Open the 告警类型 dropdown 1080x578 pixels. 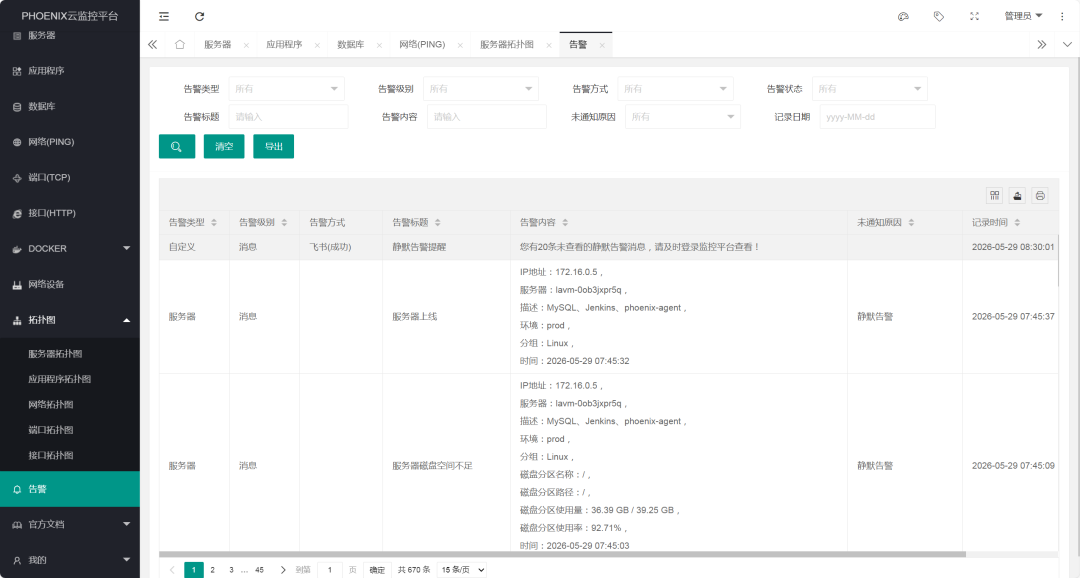(x=287, y=89)
